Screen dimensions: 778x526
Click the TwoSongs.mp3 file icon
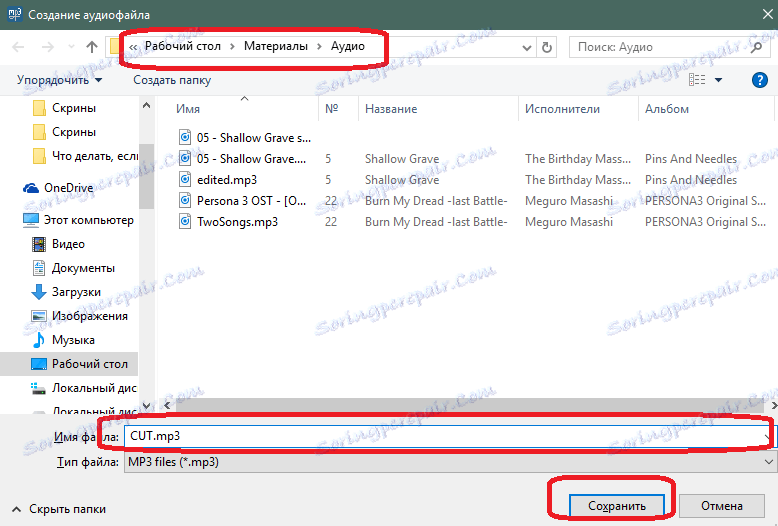(x=185, y=221)
